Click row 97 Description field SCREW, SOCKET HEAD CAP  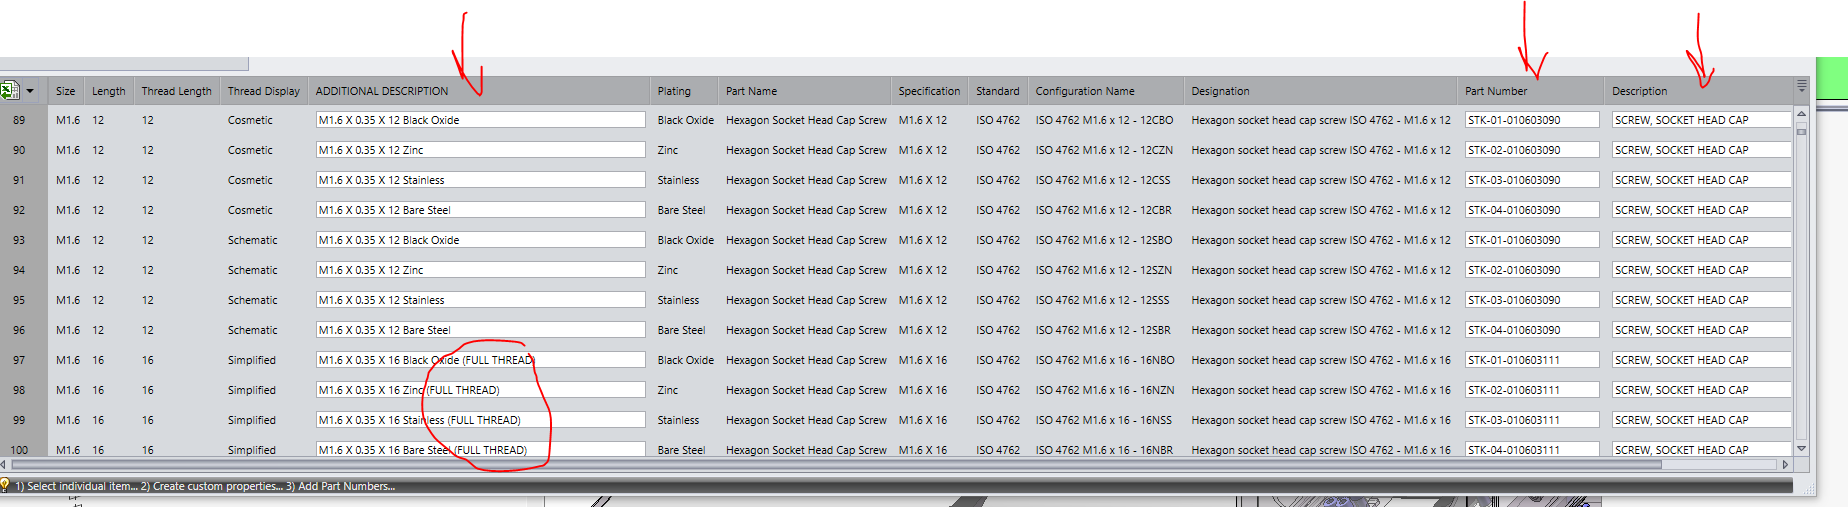(1701, 360)
